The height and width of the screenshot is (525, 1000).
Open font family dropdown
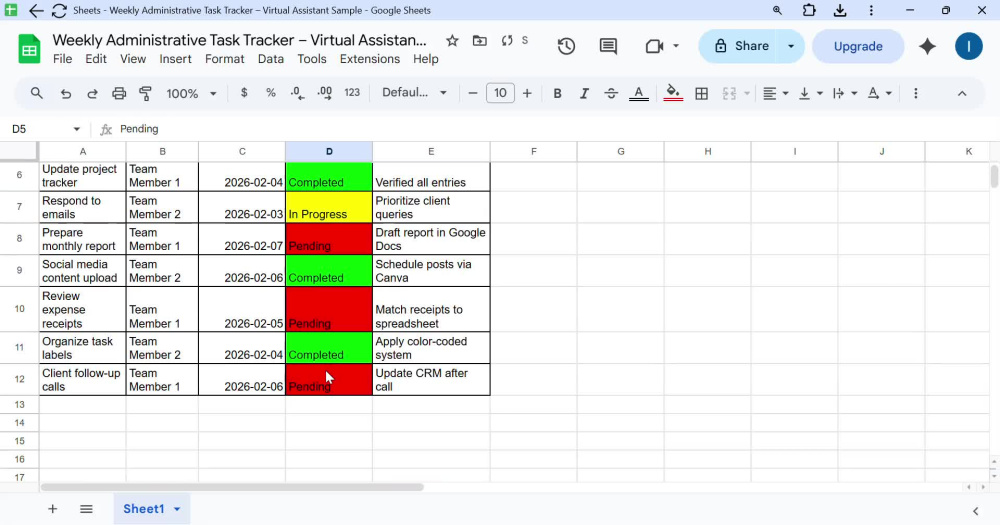point(414,93)
